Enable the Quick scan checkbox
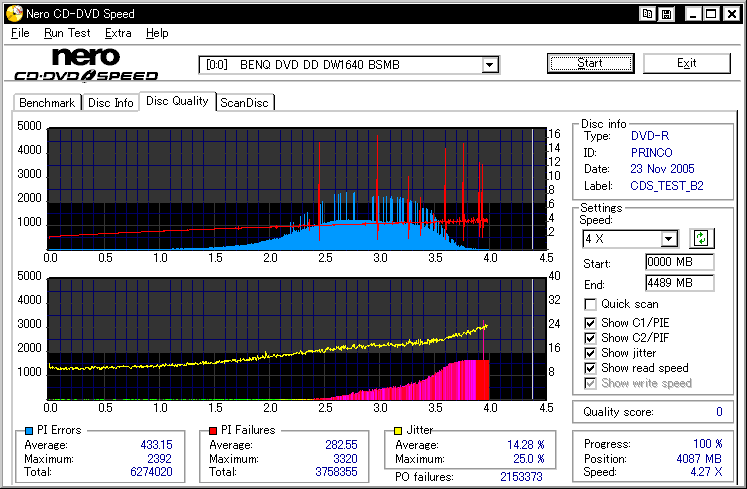 591,304
